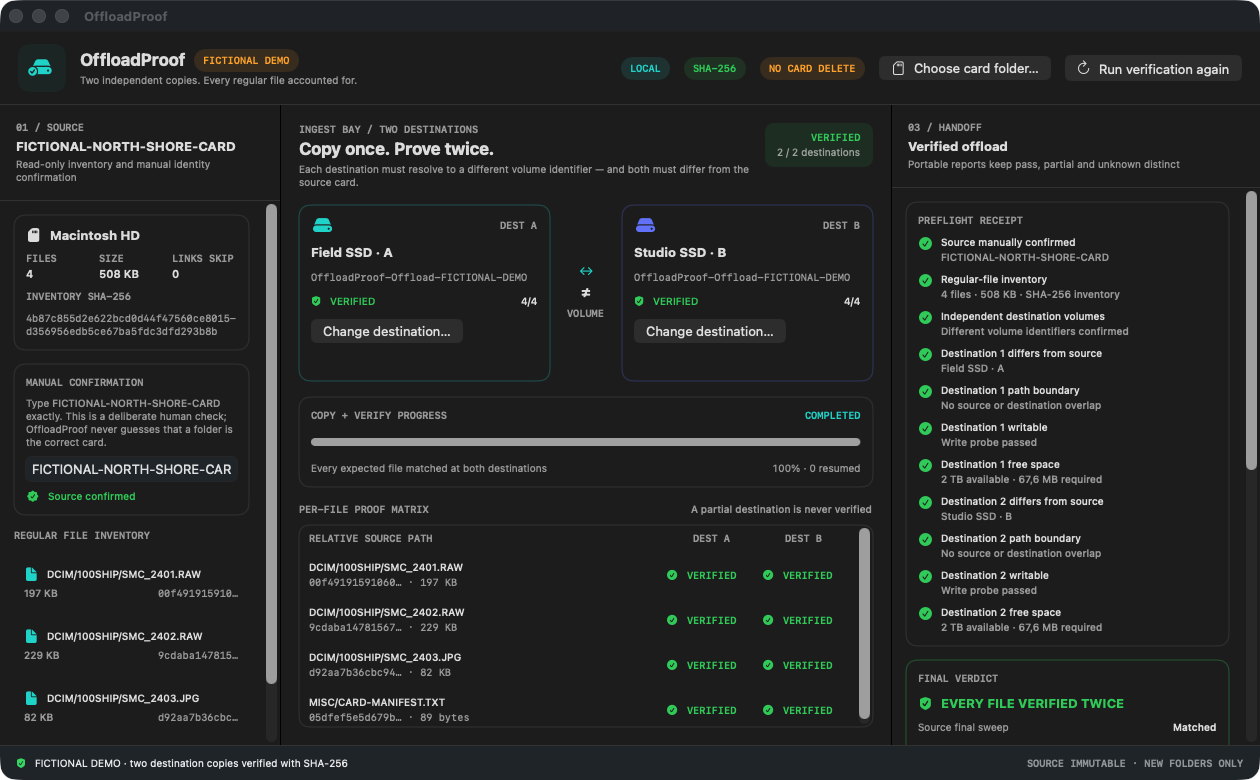
Task: Click the Macintosh HD SD card icon
Action: [33, 236]
